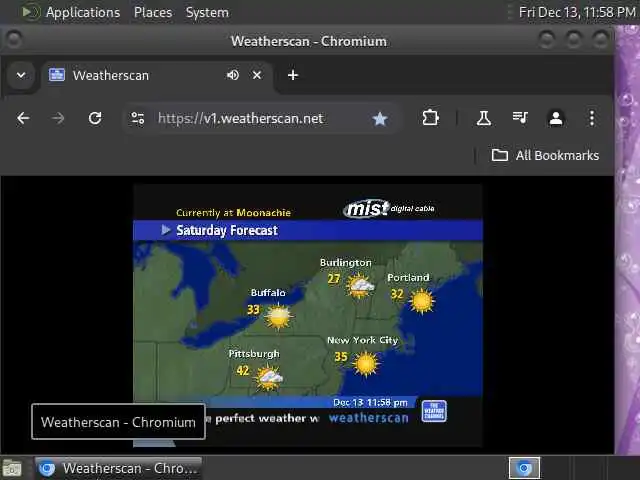Close the Weatherscan tab

pos(257,75)
